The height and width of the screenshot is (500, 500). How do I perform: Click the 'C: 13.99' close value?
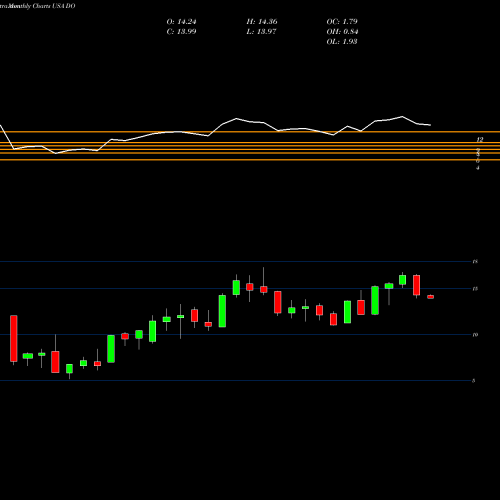(x=181, y=32)
